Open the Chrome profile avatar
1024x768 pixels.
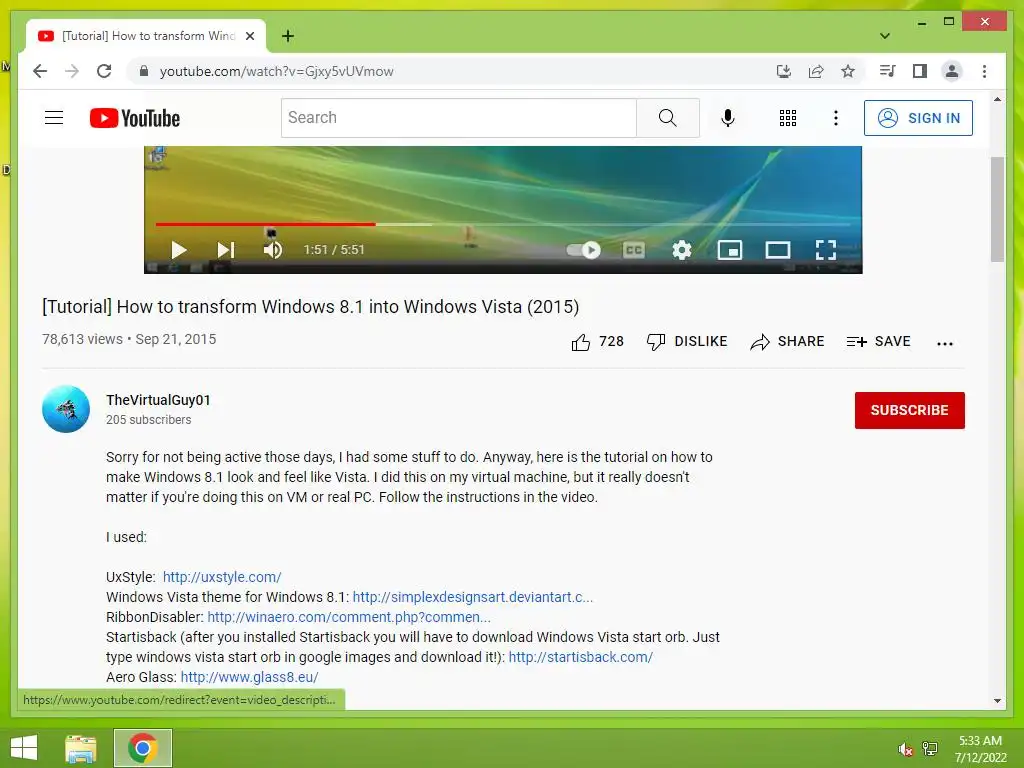pos(952,71)
